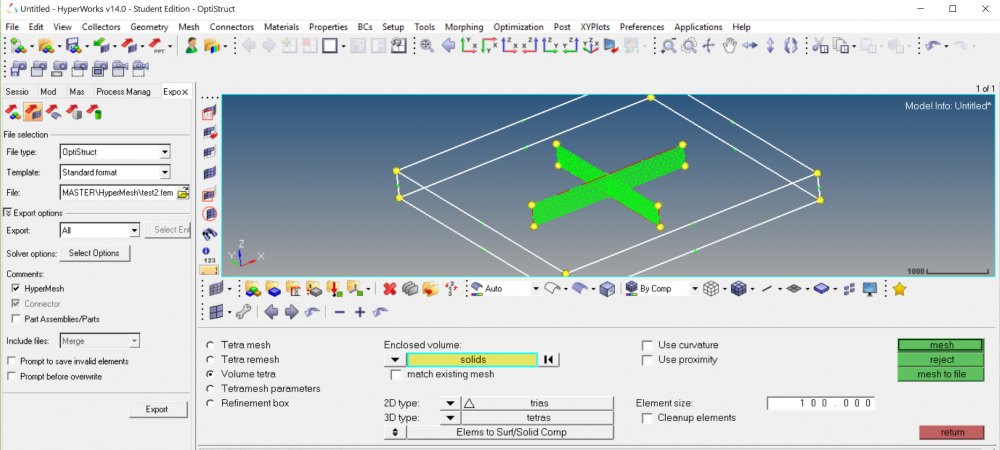This screenshot has height=450, width=1000.
Task: Click the reset selection icon beside solids
Action: 548,360
